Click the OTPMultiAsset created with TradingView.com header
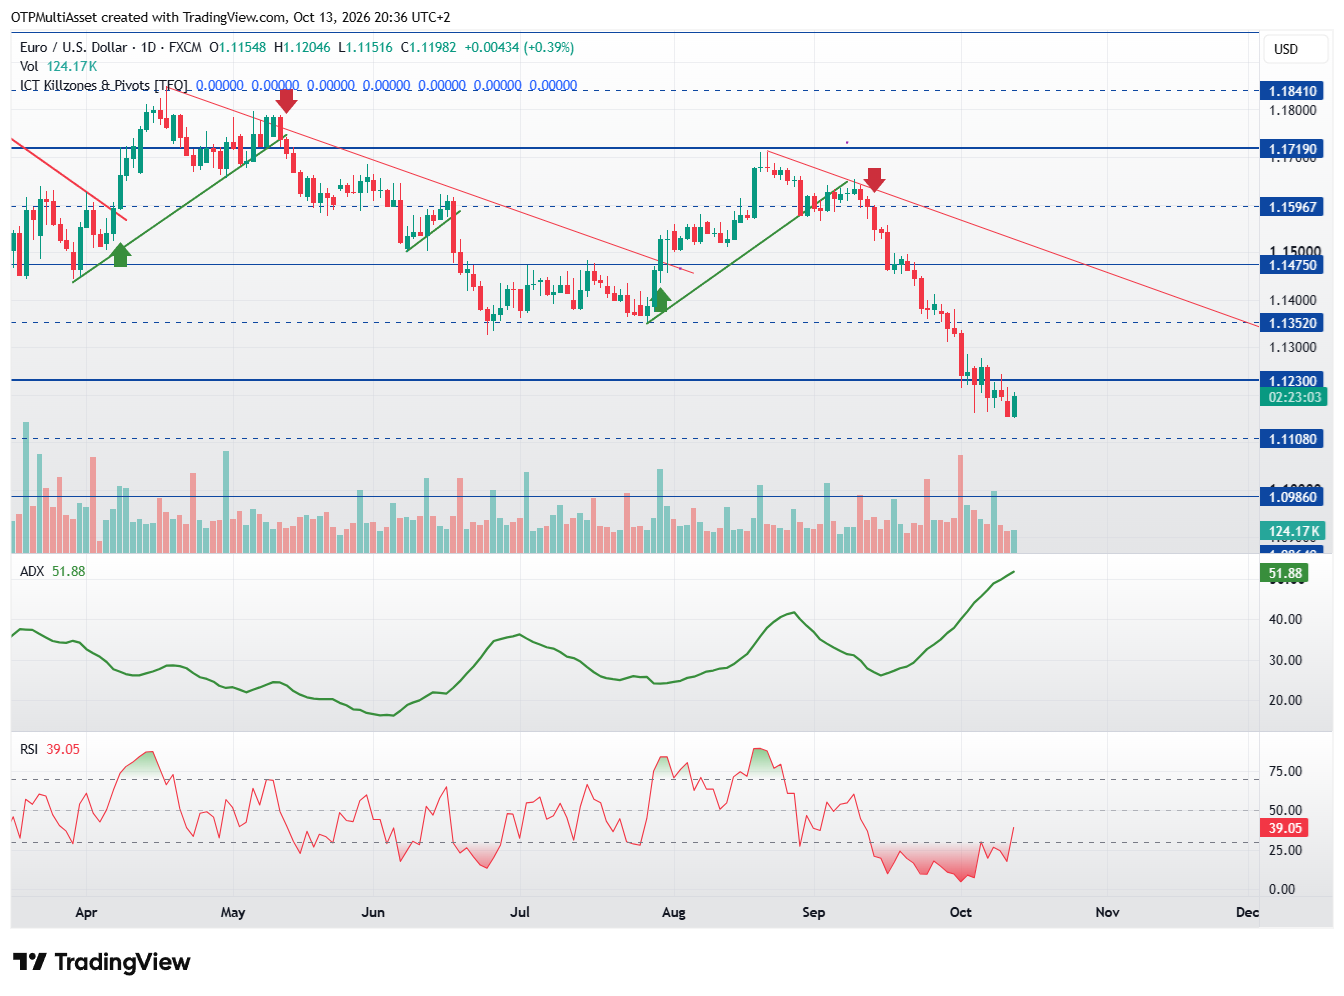 tap(231, 17)
